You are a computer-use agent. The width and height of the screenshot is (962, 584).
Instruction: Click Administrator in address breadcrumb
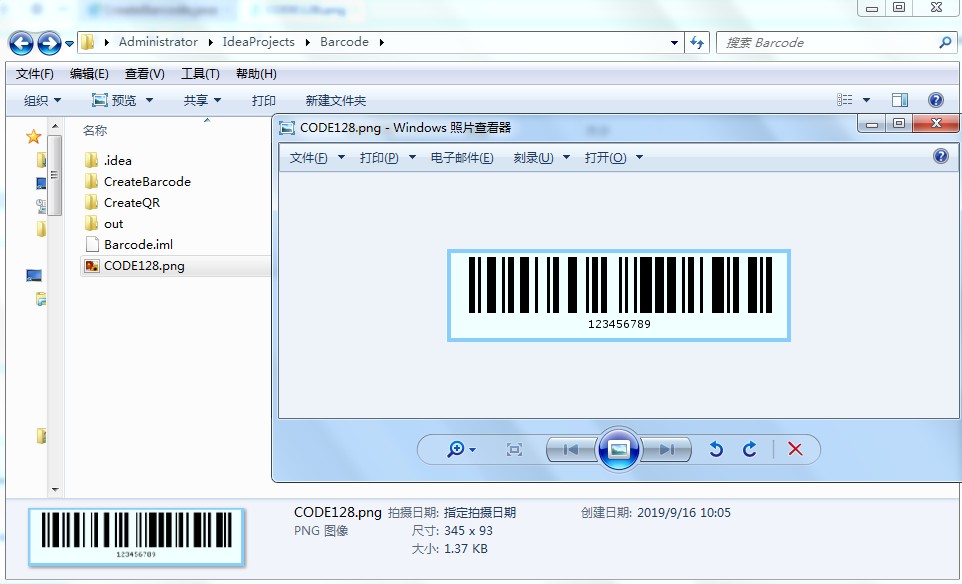(158, 42)
